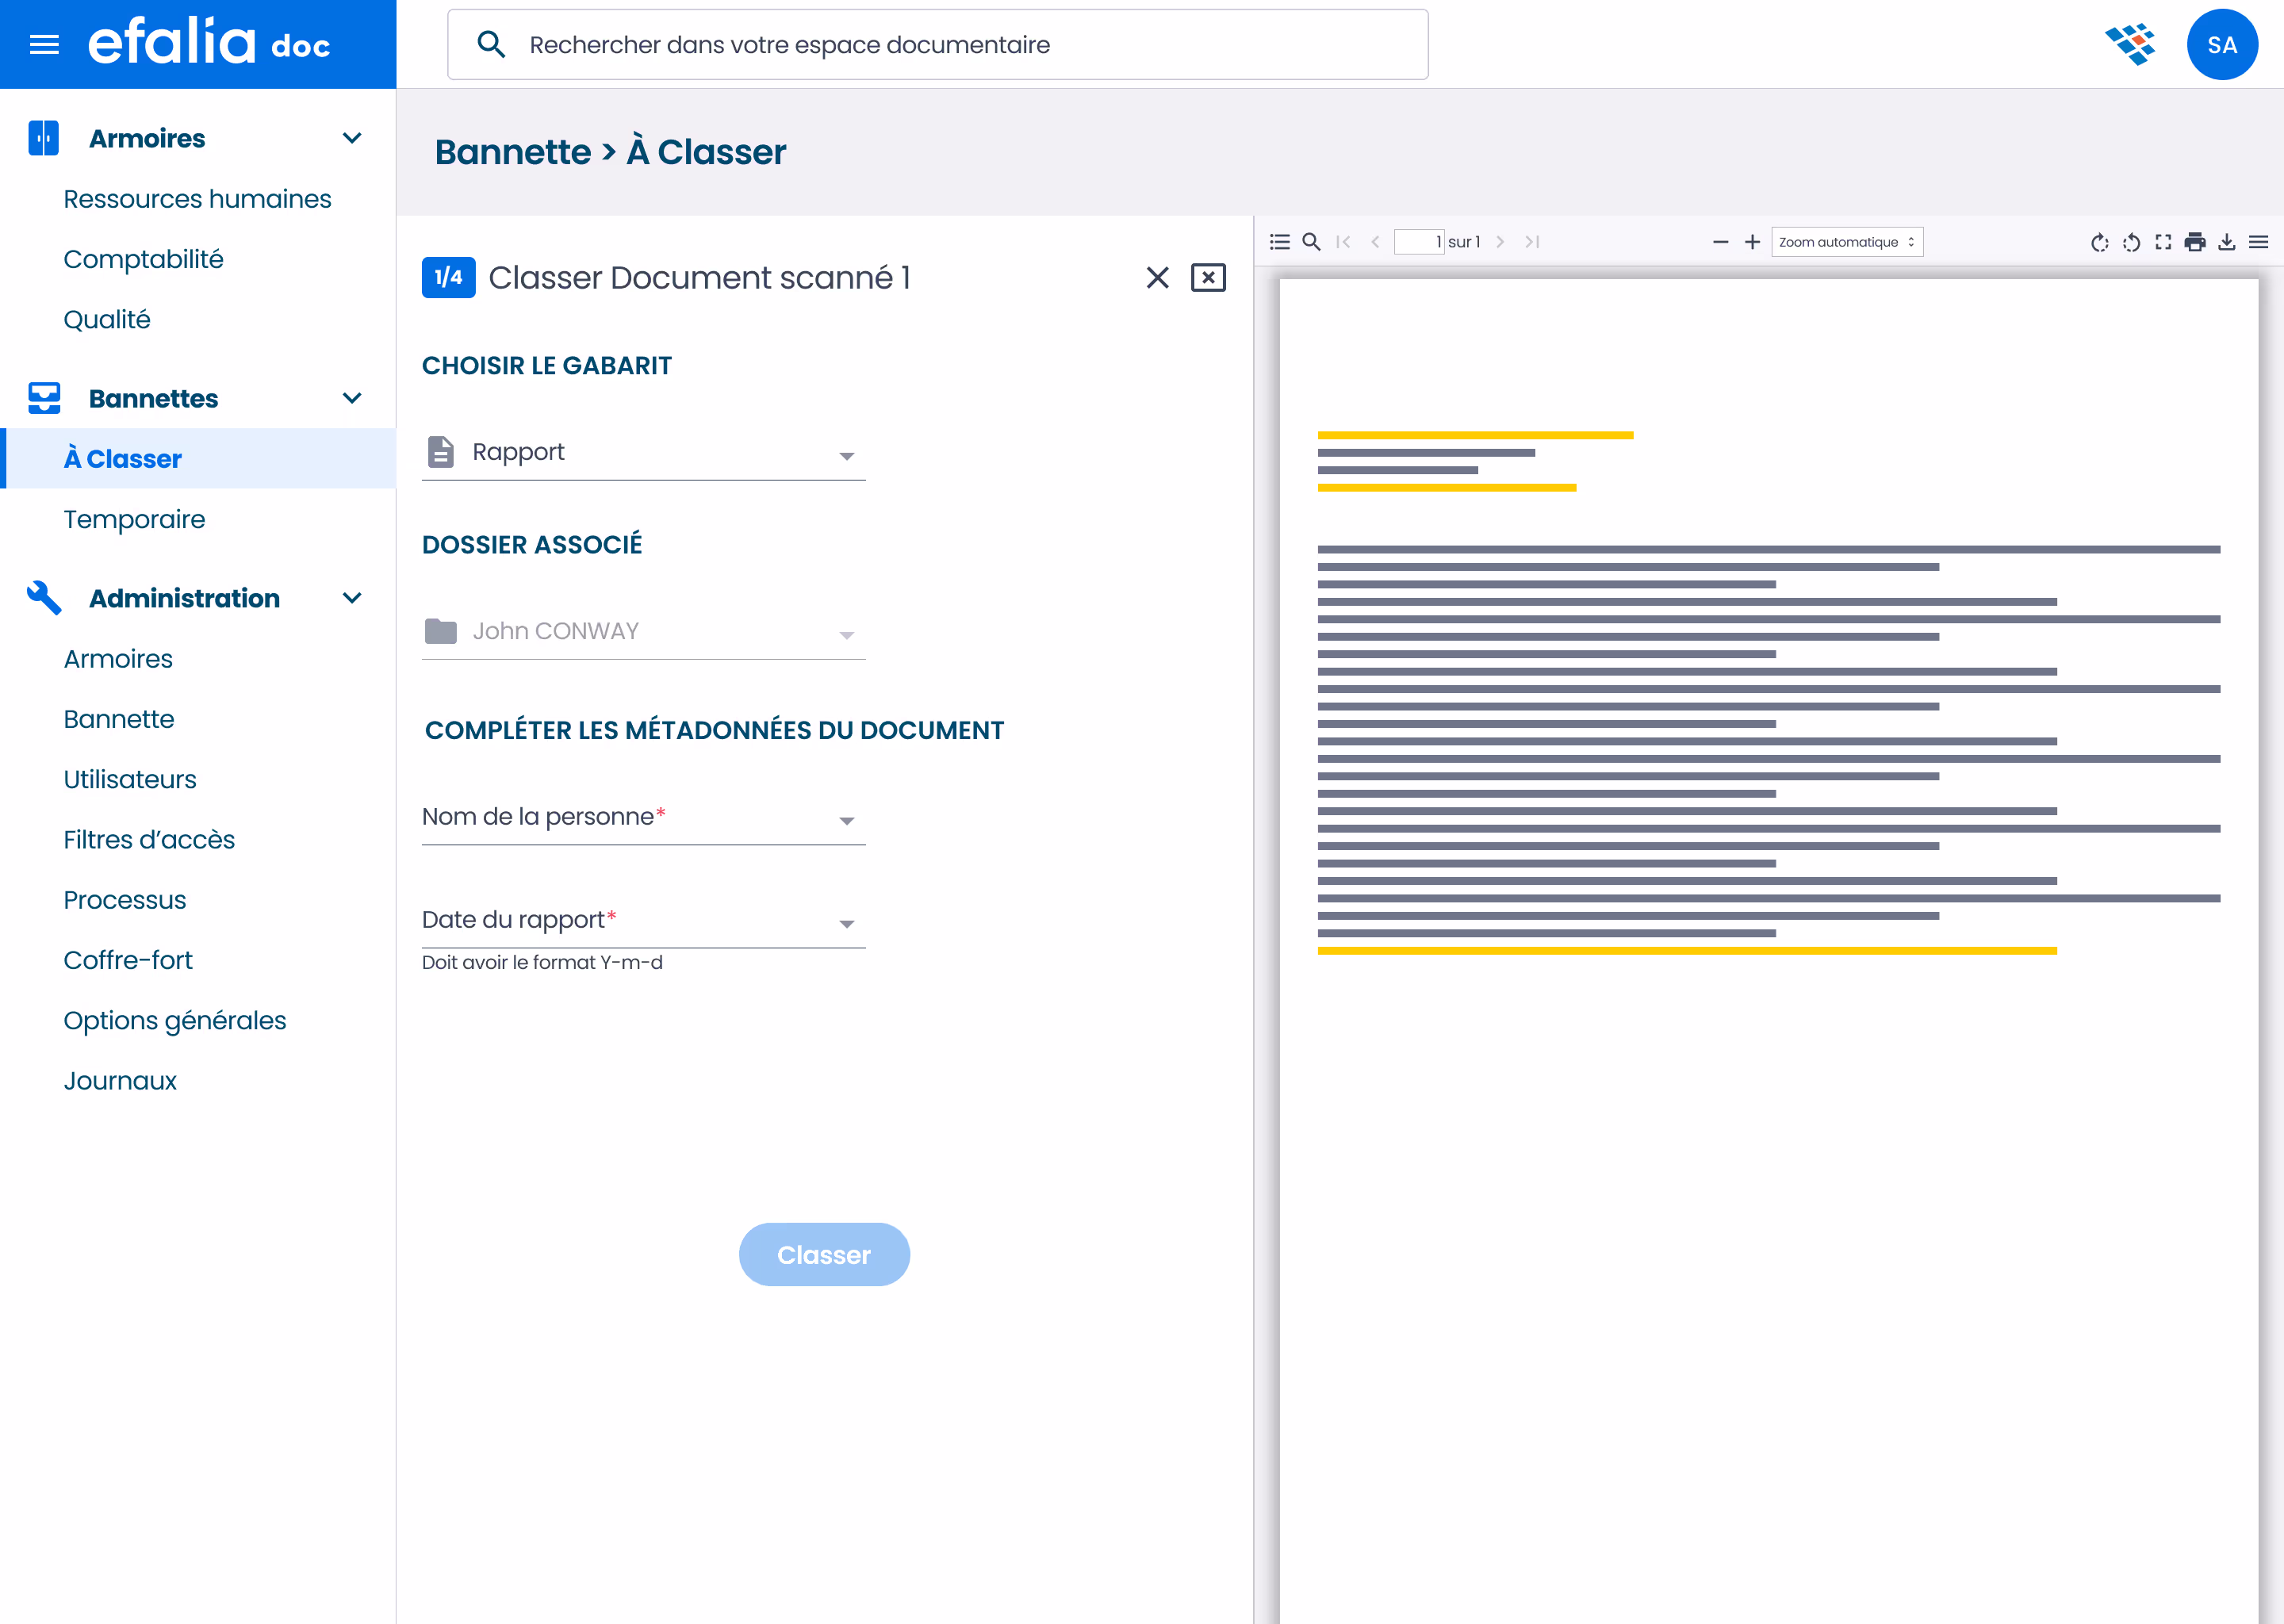Go to first page in PDF viewer
Viewport: 2284px width, 1624px height.
(1343, 242)
